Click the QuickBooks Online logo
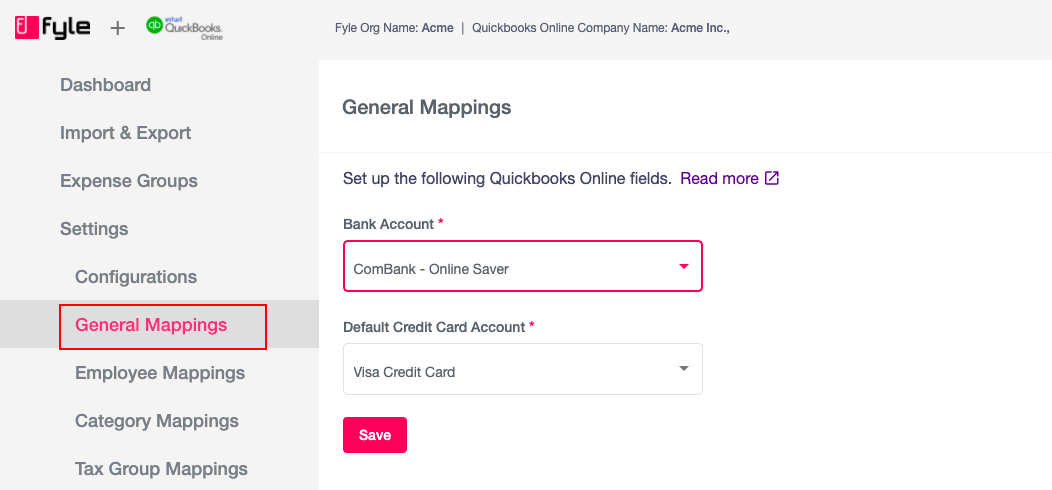This screenshot has width=1052, height=490. [185, 28]
